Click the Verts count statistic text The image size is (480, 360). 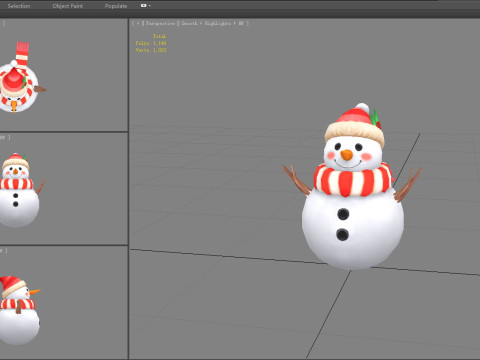tap(151, 50)
